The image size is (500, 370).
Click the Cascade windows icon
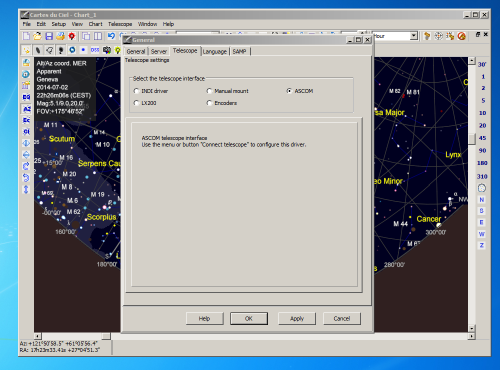coord(86,36)
